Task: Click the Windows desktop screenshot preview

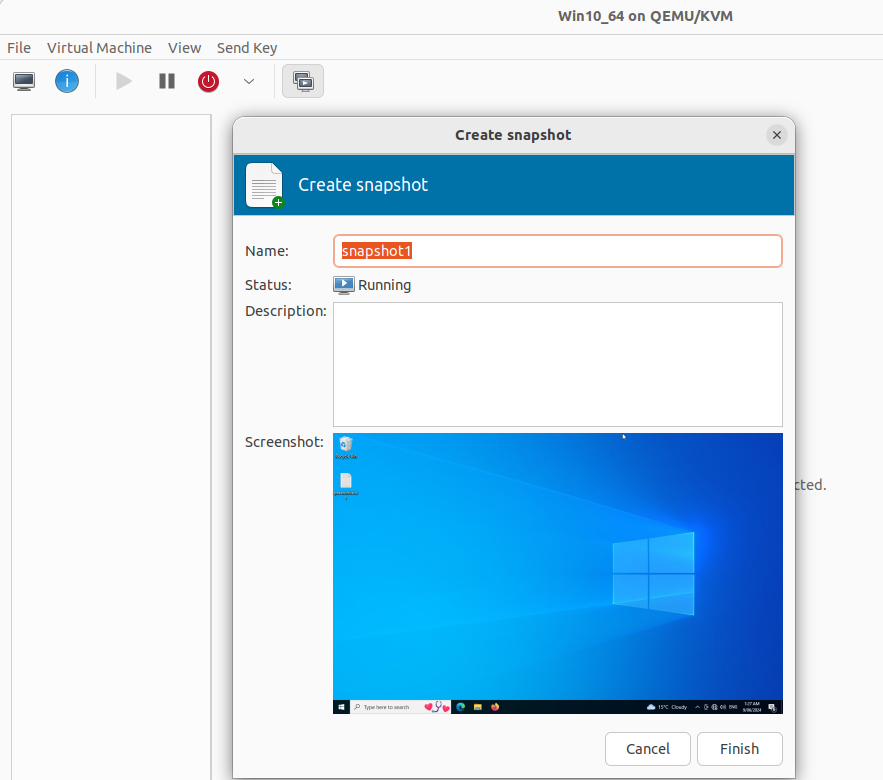Action: coord(558,573)
